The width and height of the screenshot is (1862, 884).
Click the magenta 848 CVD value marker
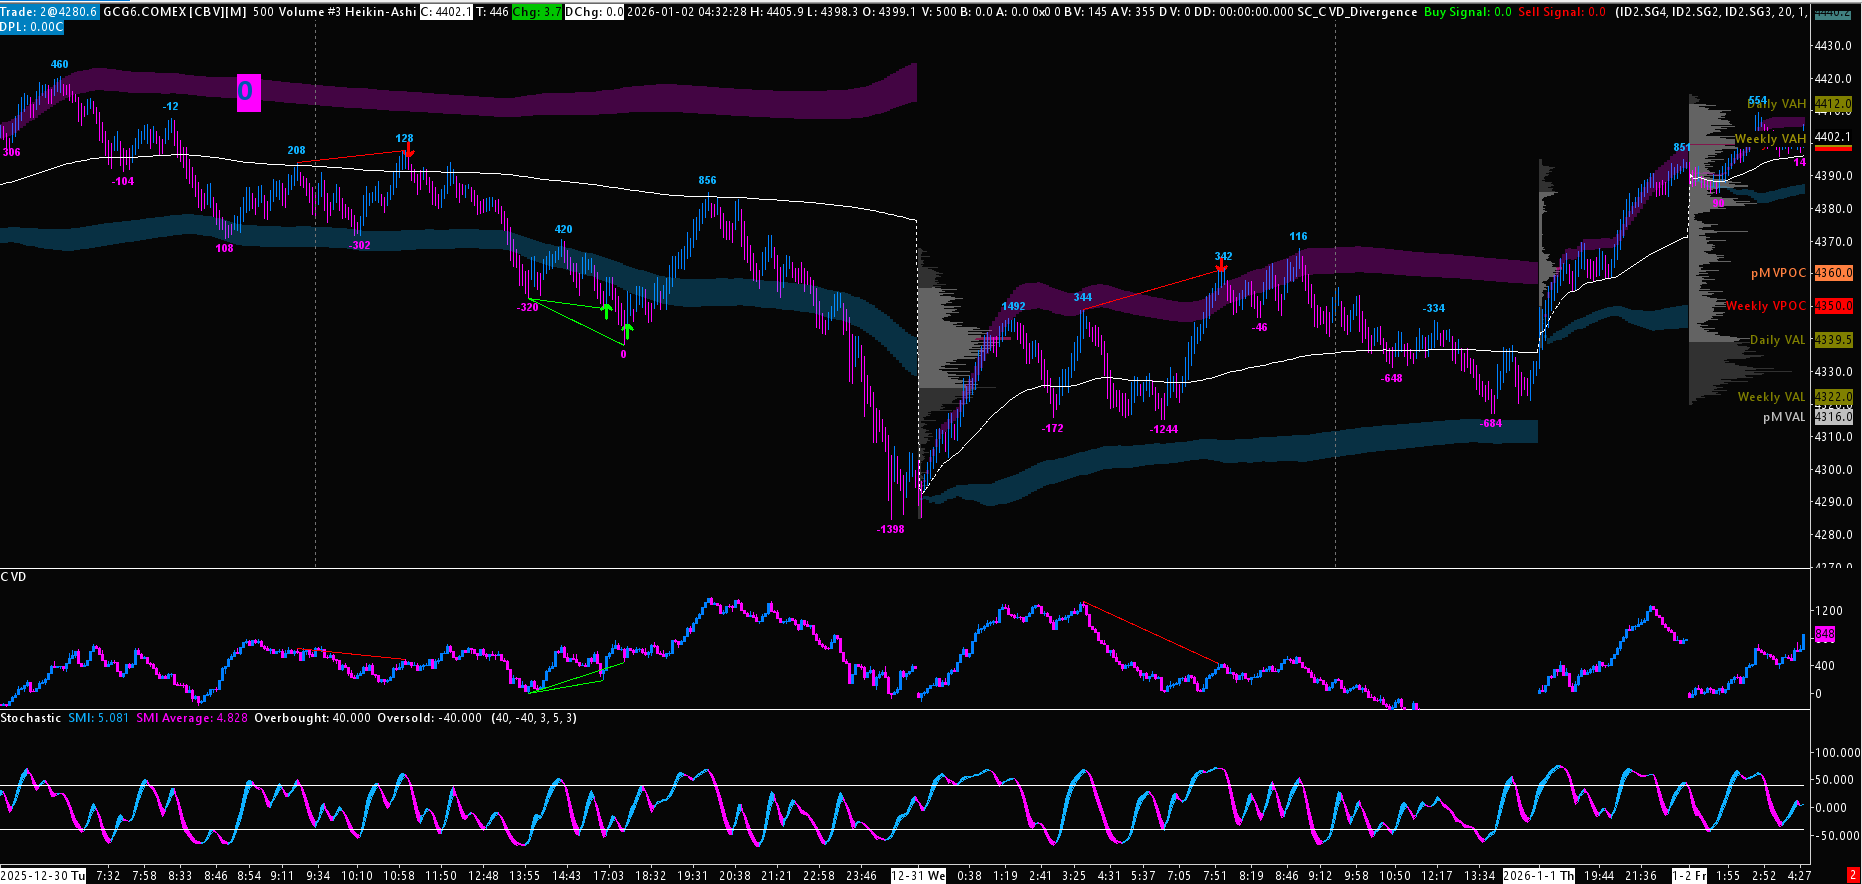click(x=1825, y=634)
